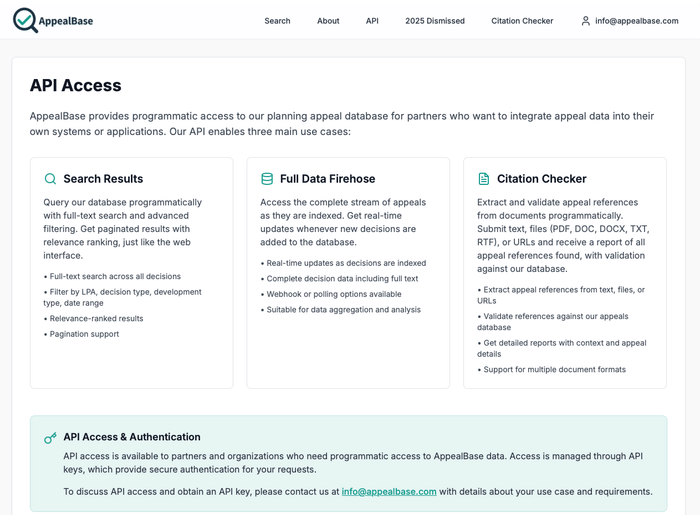Click the info@appealbase.com account link in header
Screen dimensions: 700x515
[x=636, y=21]
